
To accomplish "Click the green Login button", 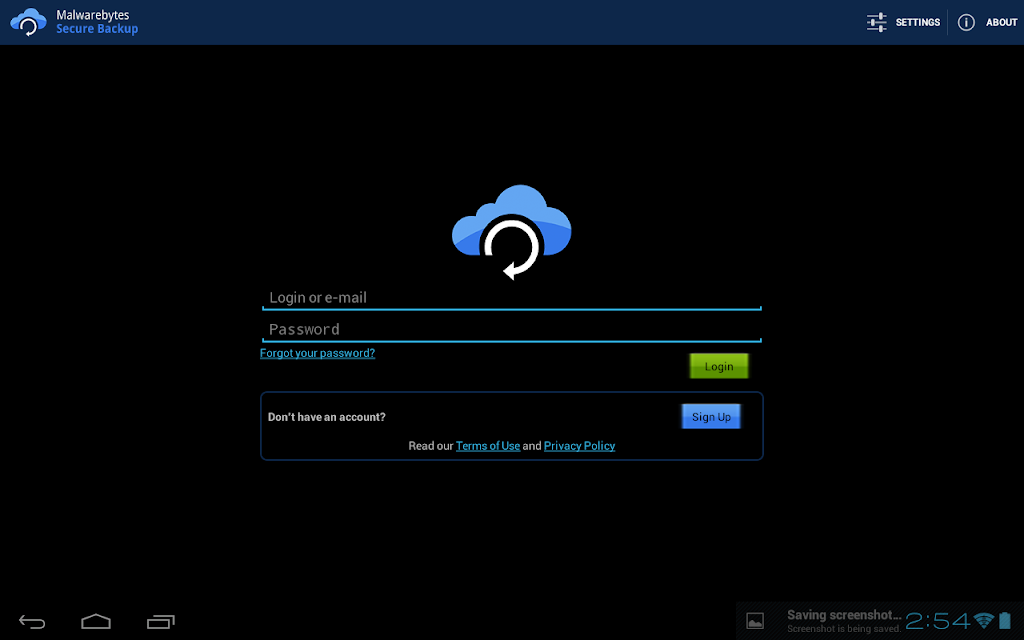I will tap(719, 366).
